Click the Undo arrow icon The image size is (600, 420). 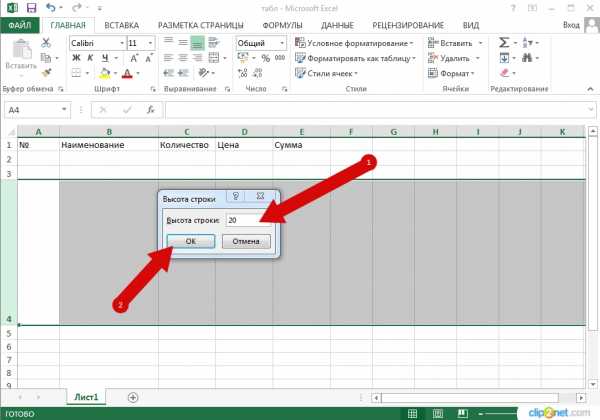(51, 8)
